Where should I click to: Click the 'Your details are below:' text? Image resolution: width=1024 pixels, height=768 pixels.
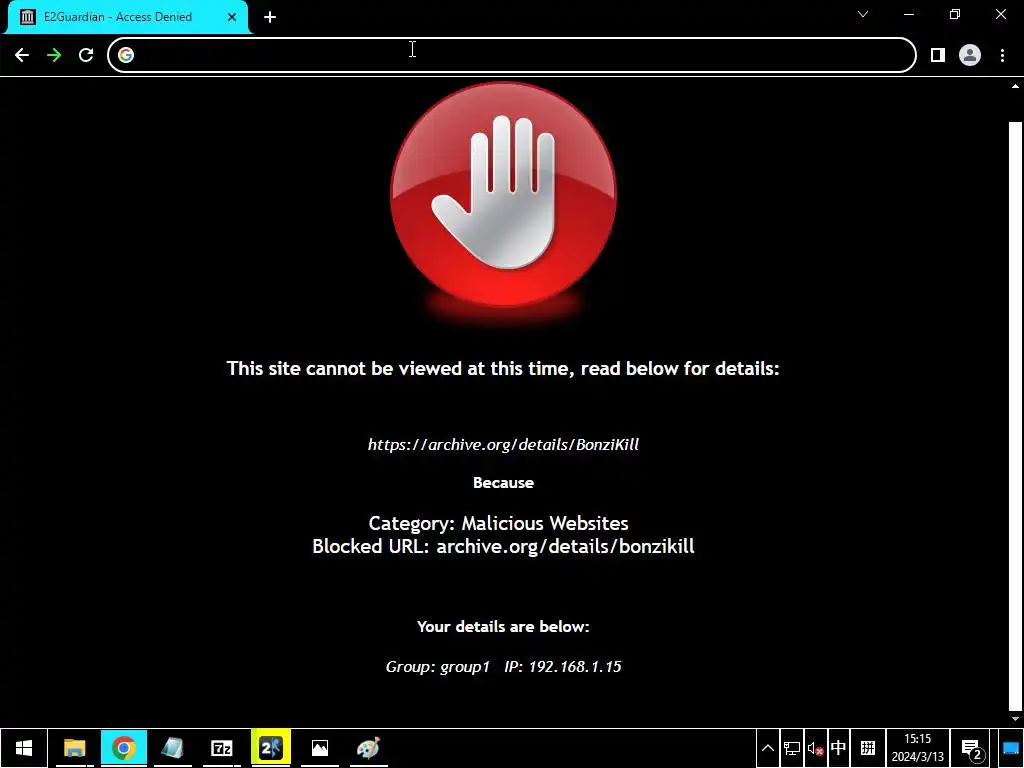504,627
